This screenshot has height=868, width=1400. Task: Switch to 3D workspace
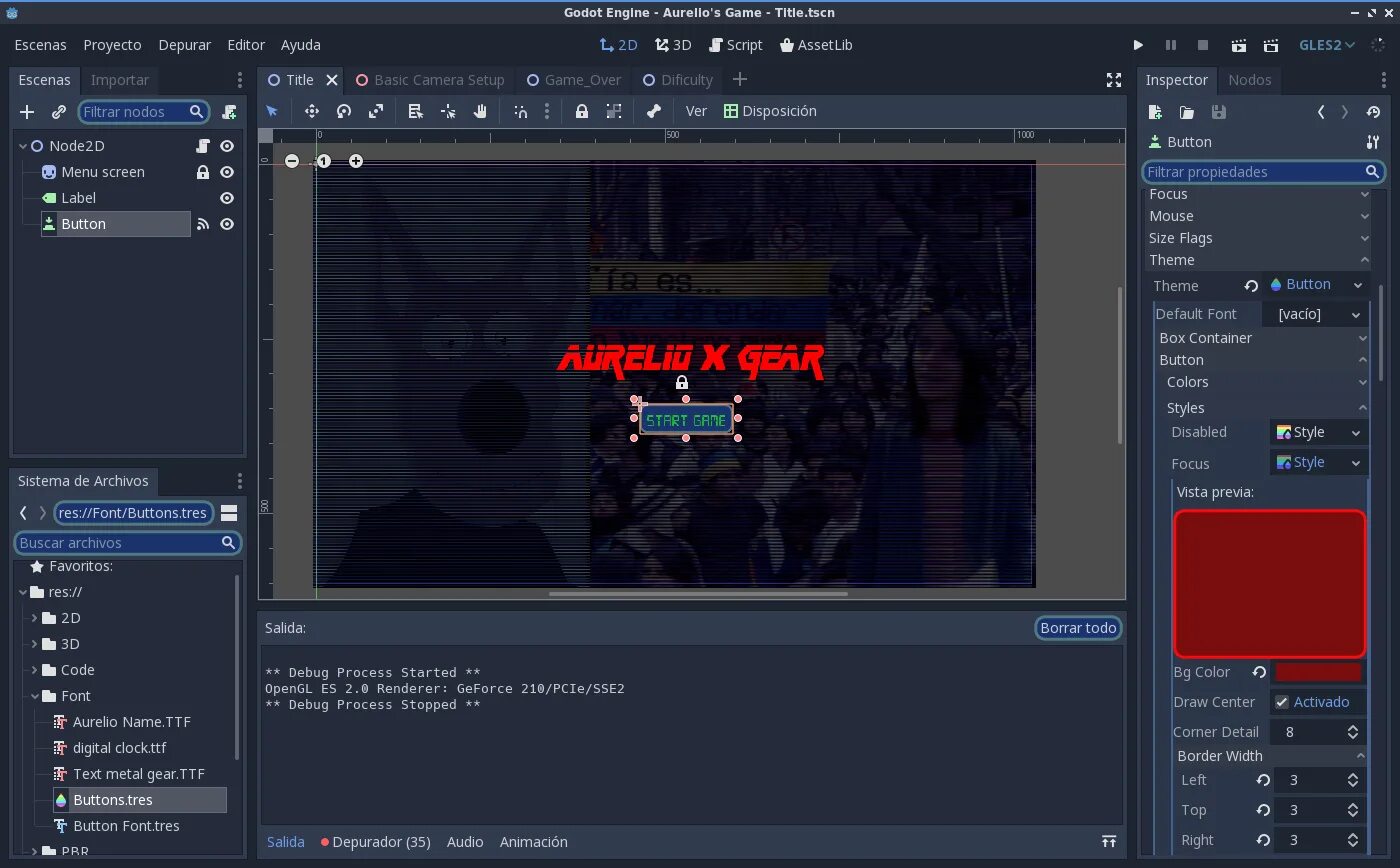(x=673, y=45)
